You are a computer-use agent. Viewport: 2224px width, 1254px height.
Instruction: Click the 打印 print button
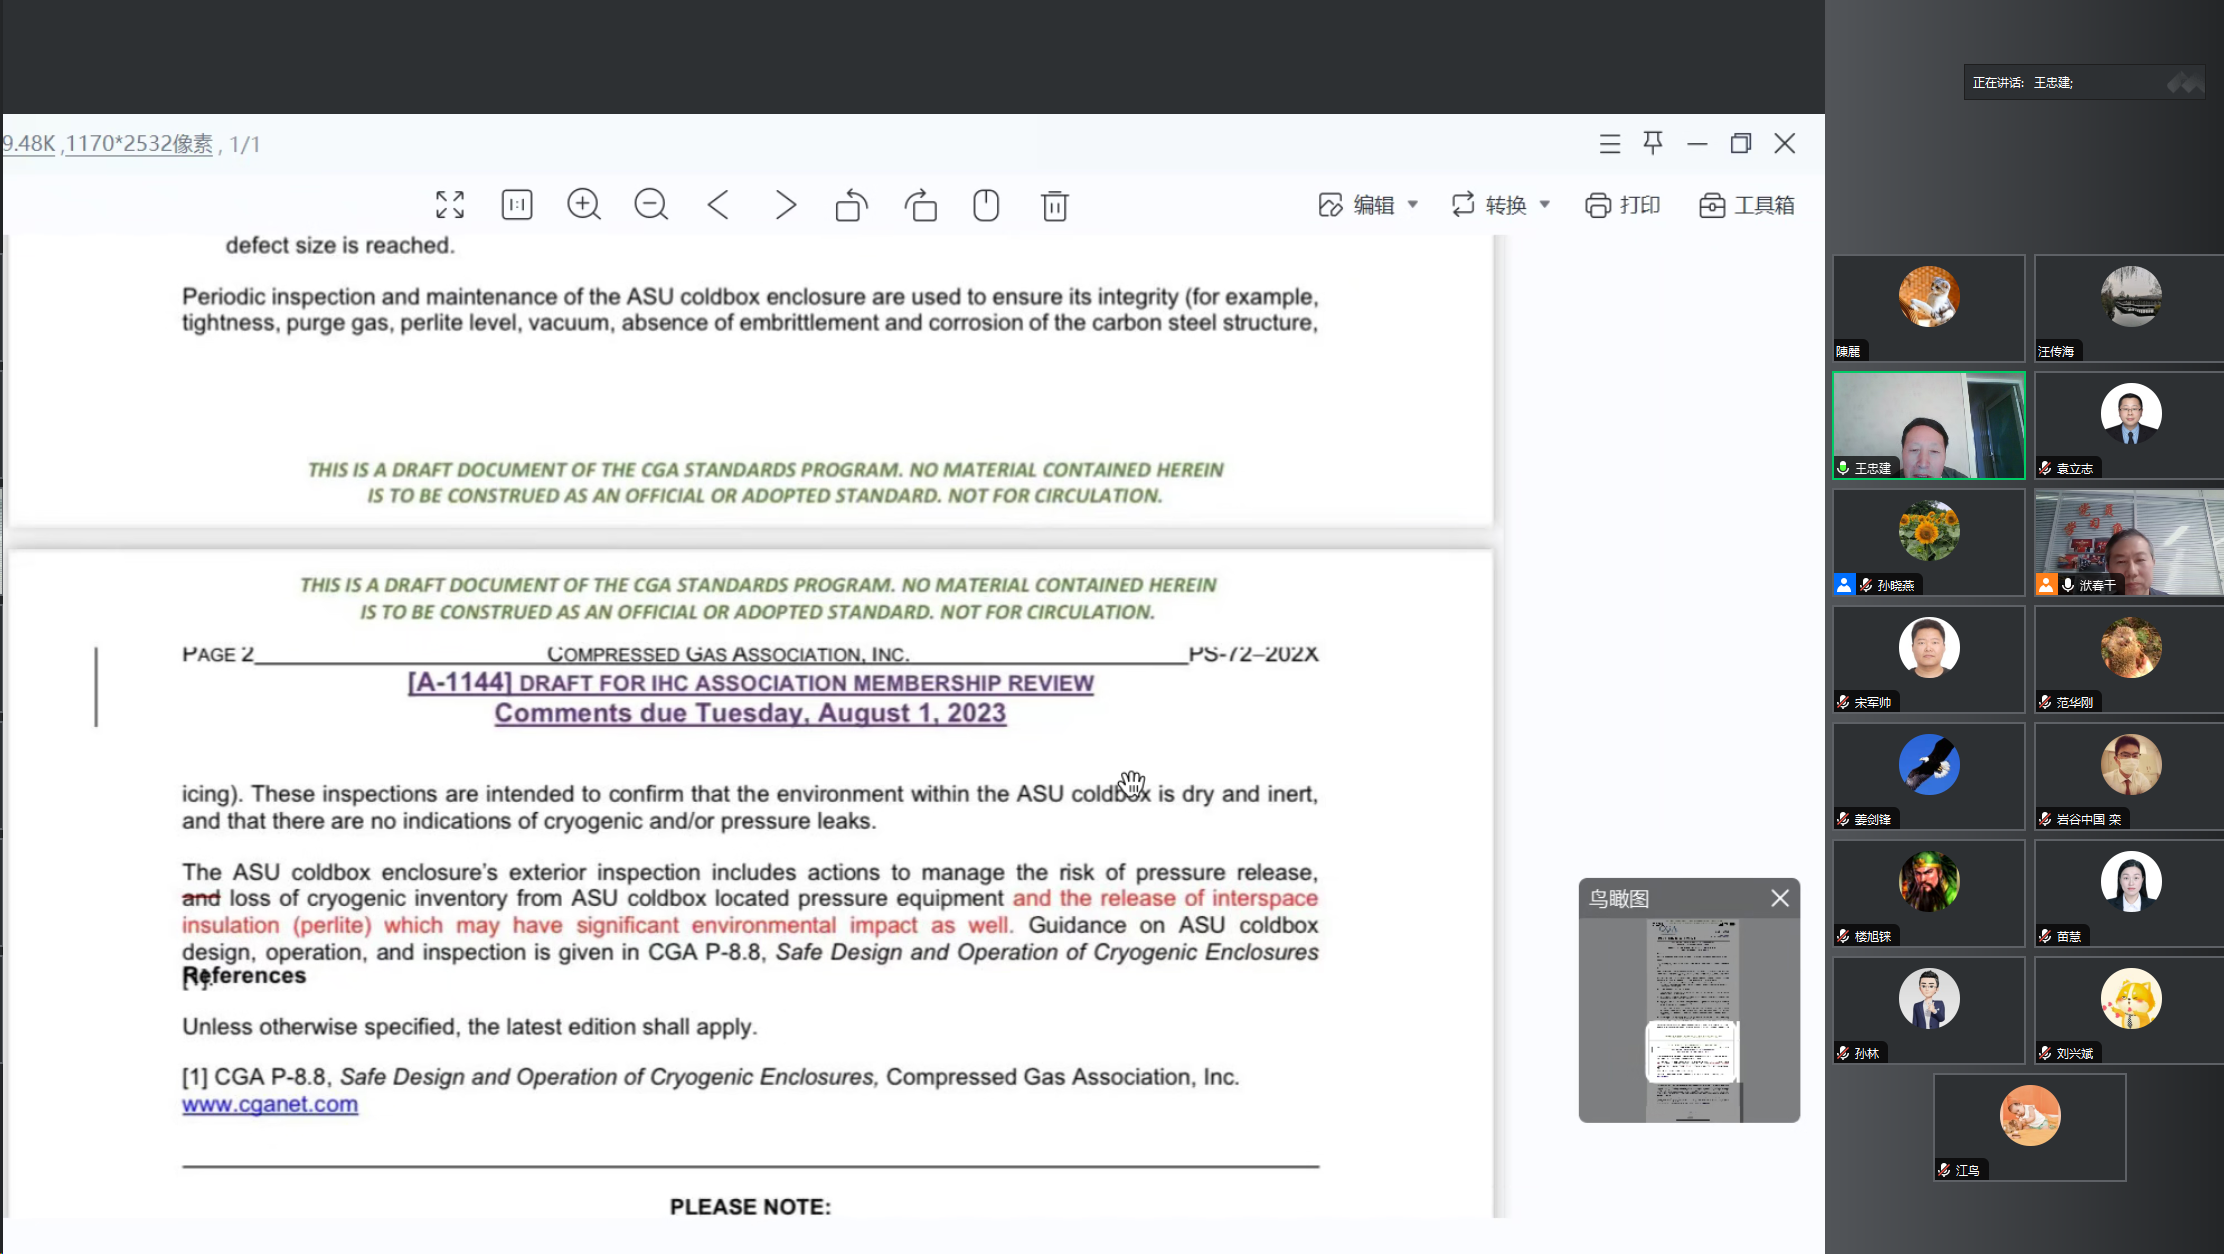(1622, 205)
